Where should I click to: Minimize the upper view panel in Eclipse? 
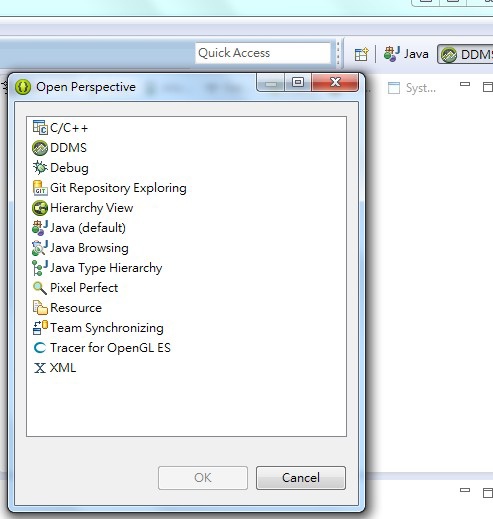(465, 85)
